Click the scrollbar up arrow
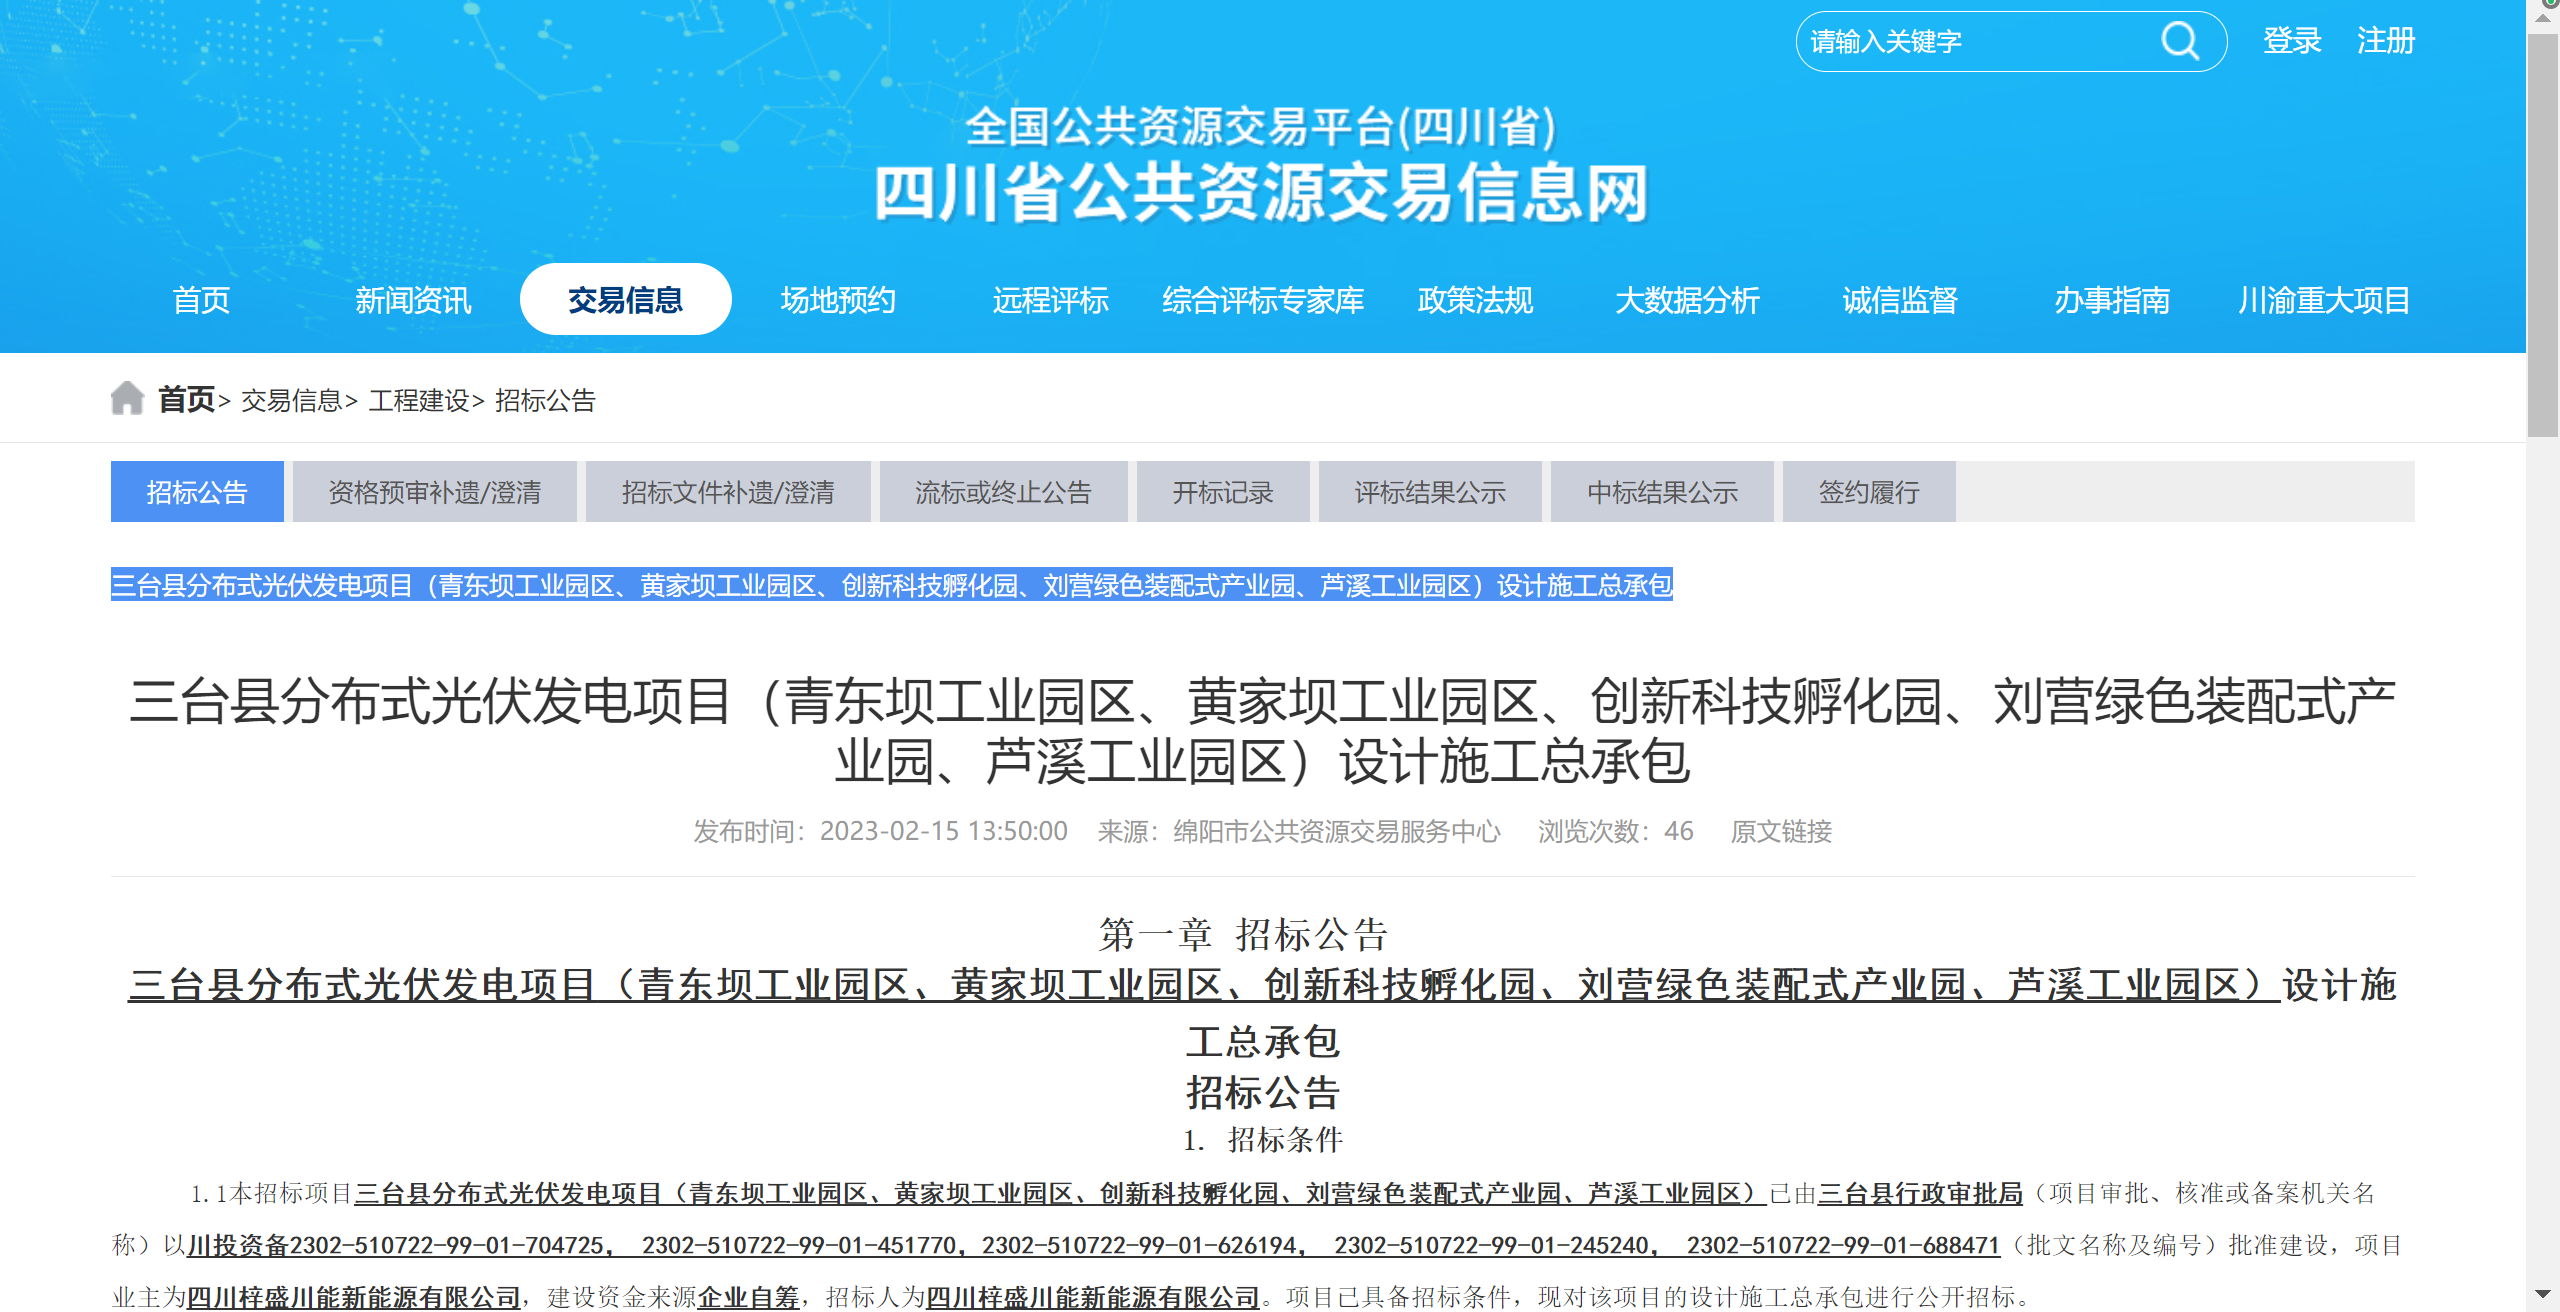 point(2542,18)
